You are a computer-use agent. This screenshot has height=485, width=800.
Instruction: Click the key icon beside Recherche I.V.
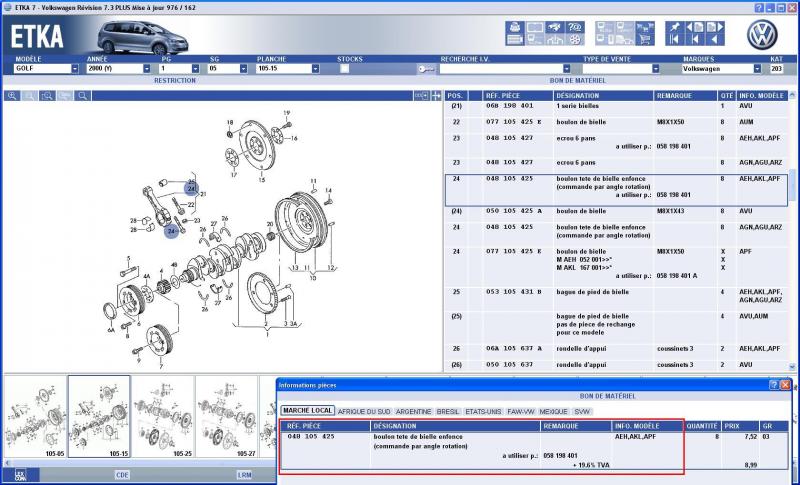tap(426, 69)
